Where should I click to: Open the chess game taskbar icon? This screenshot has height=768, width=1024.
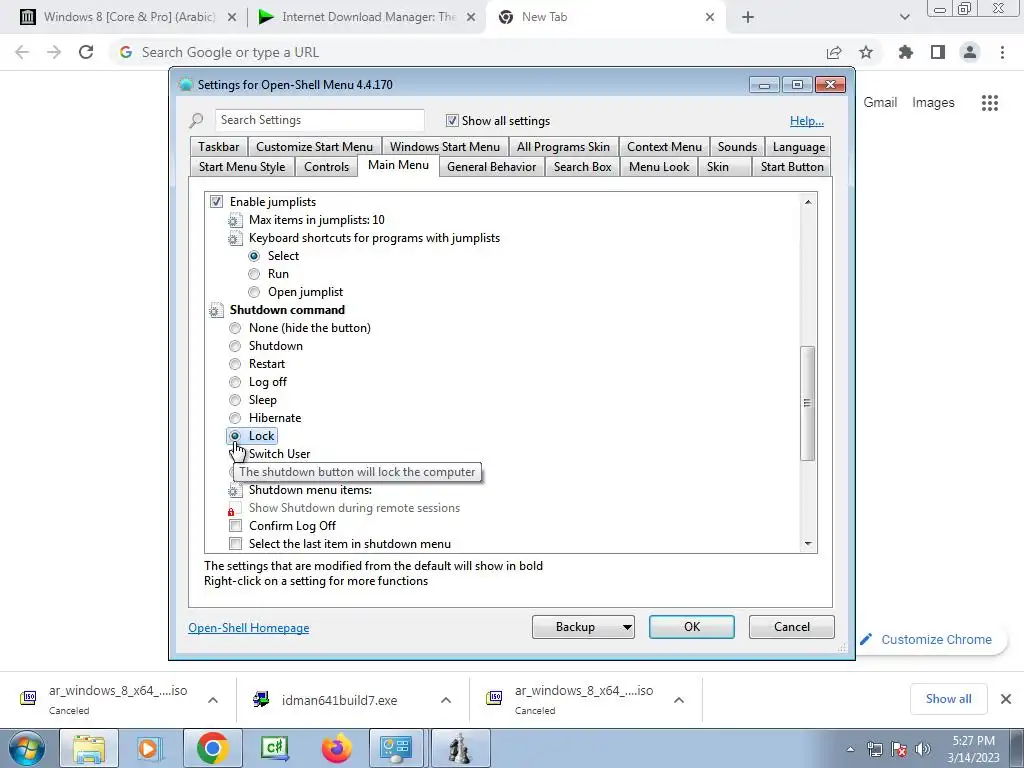tap(460, 748)
